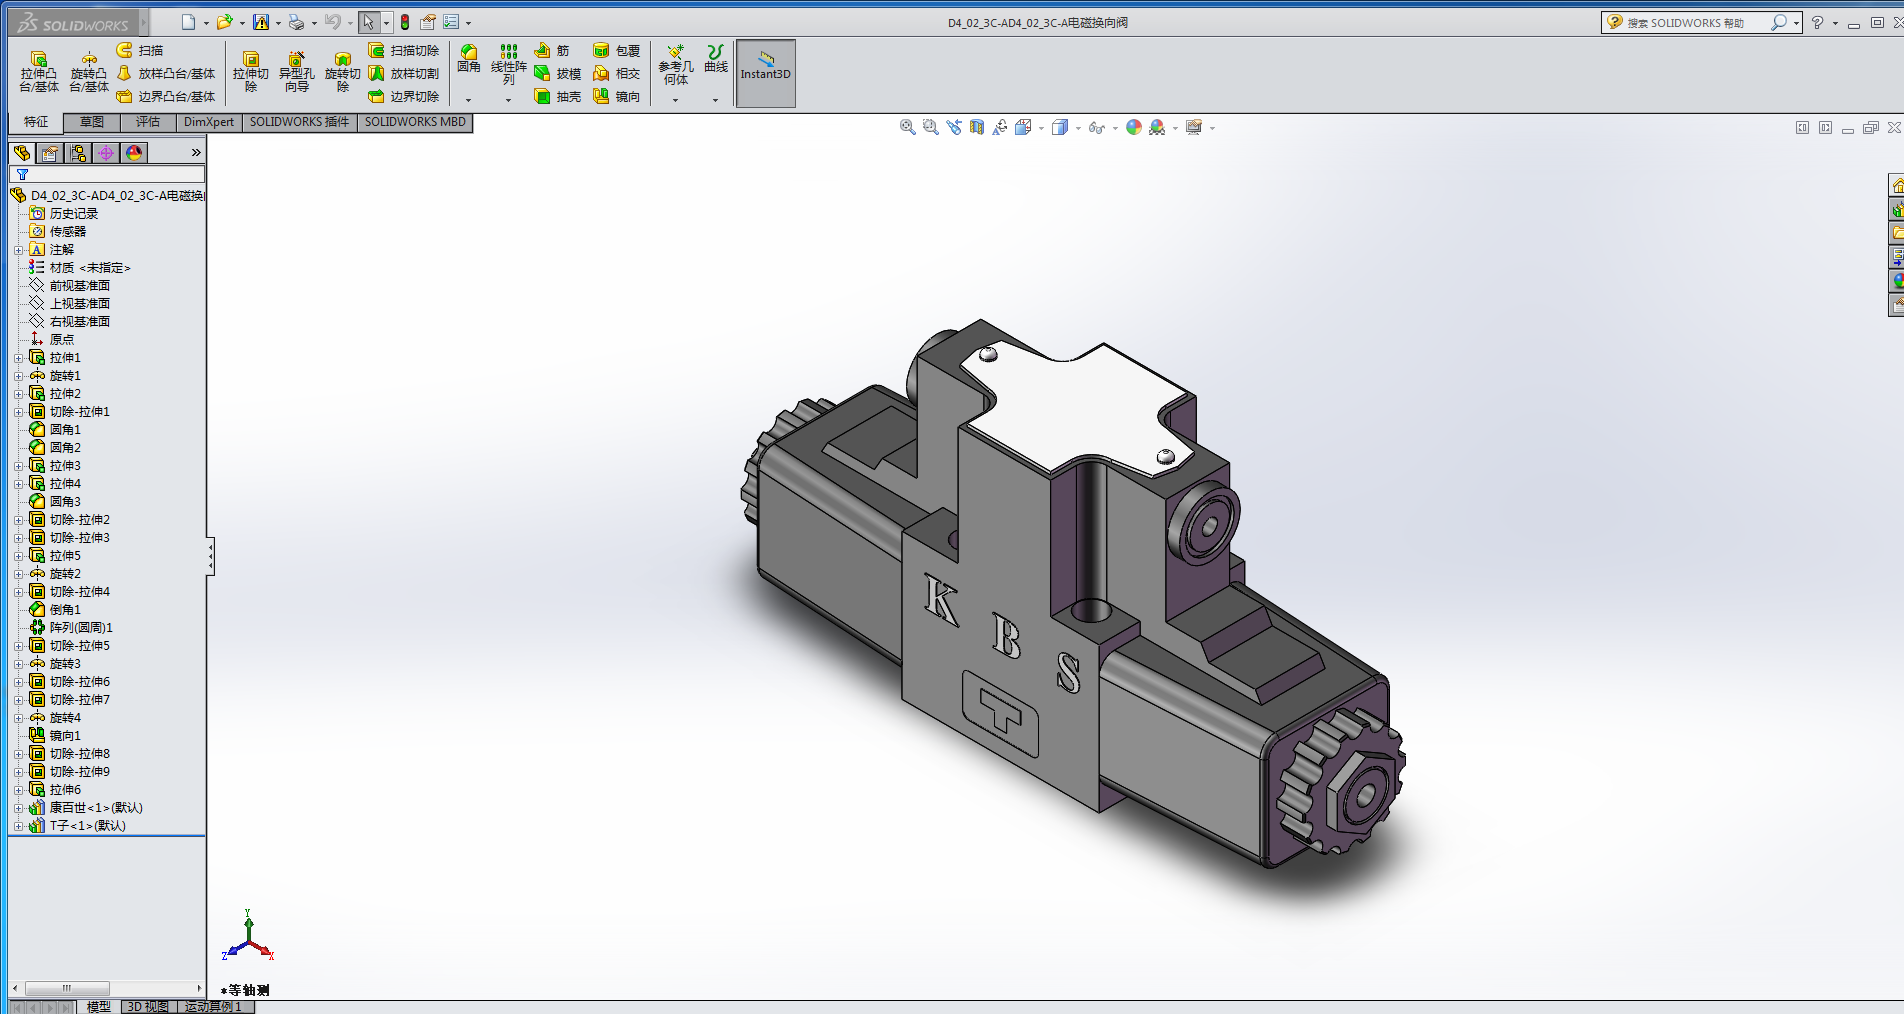
Task: Toggle the selection arrow tool
Action: (x=369, y=22)
